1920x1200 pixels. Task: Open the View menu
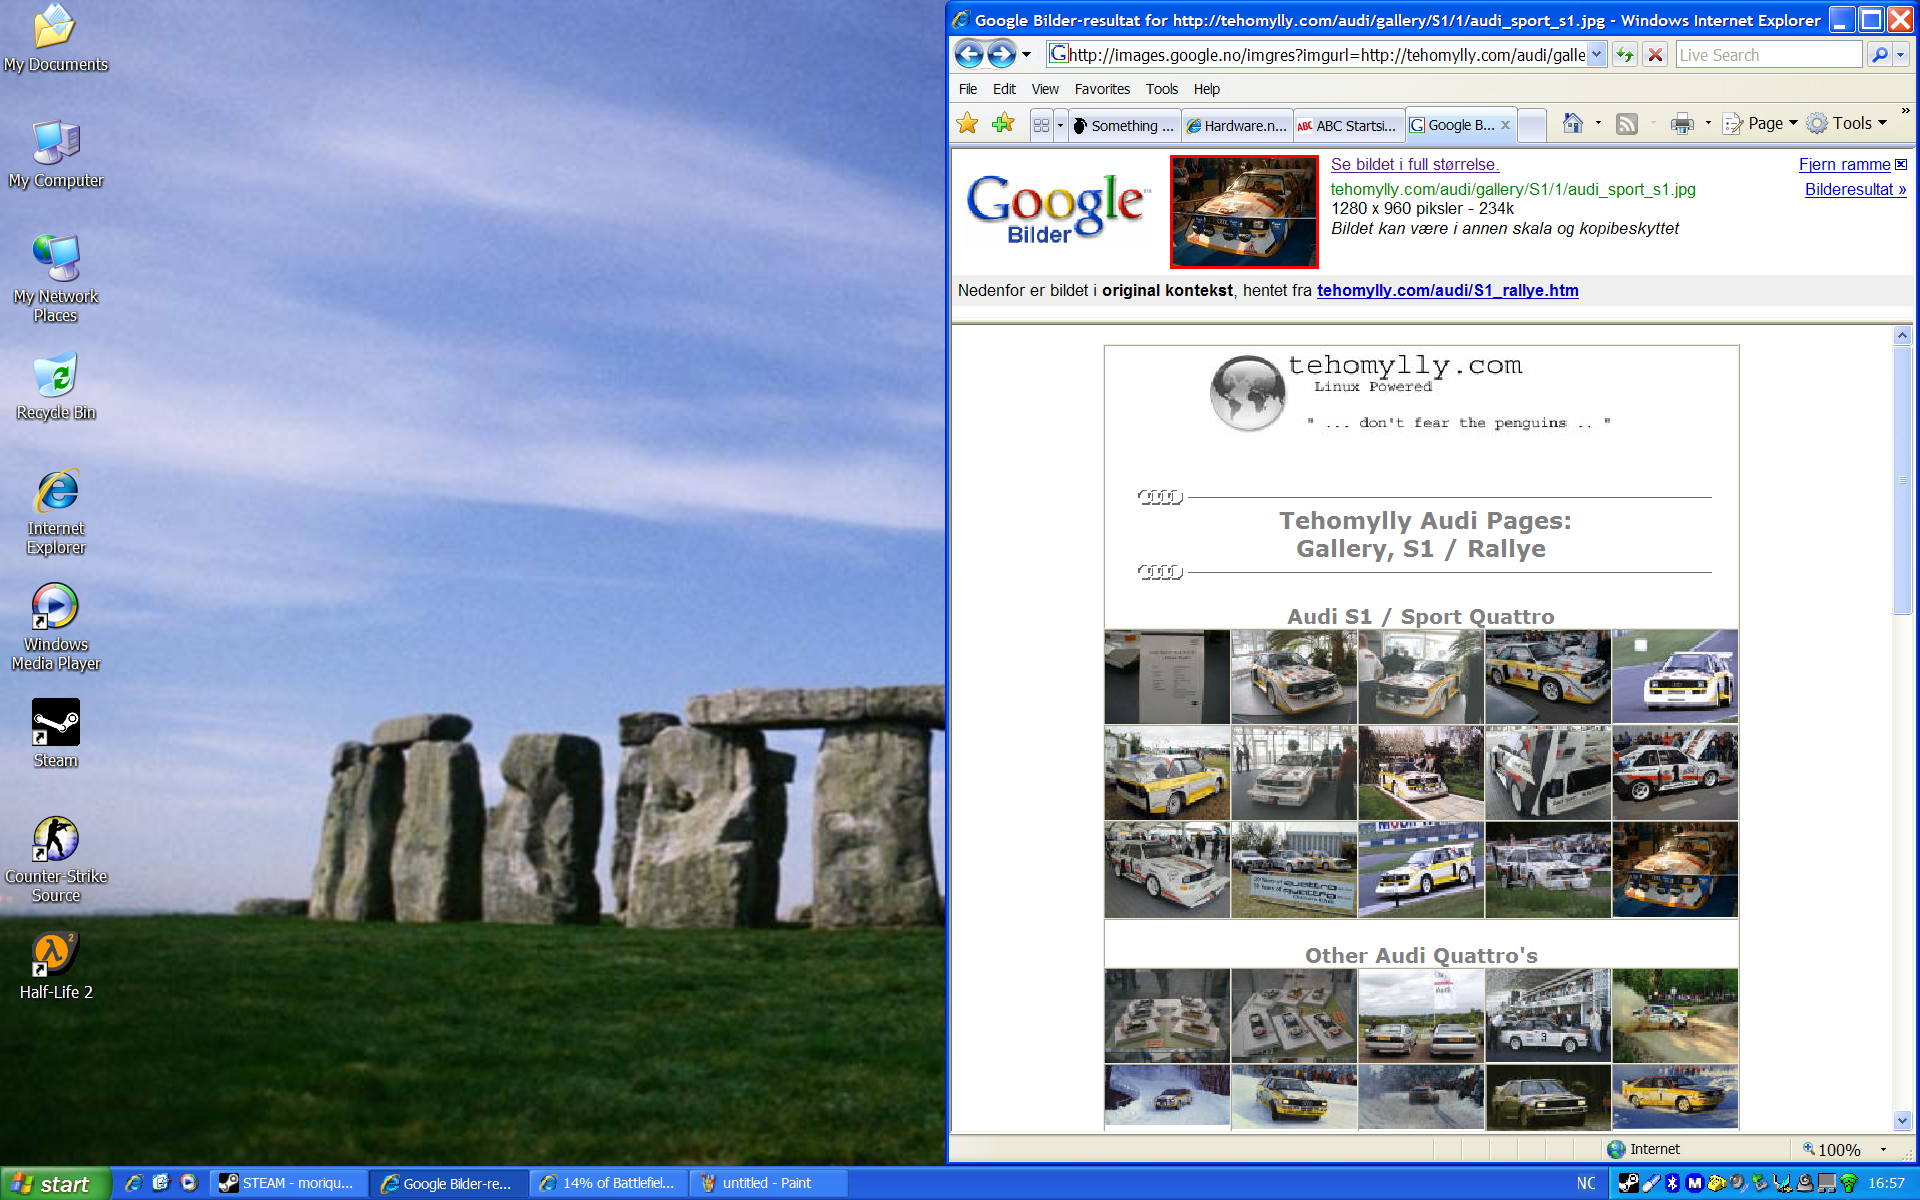point(1045,89)
